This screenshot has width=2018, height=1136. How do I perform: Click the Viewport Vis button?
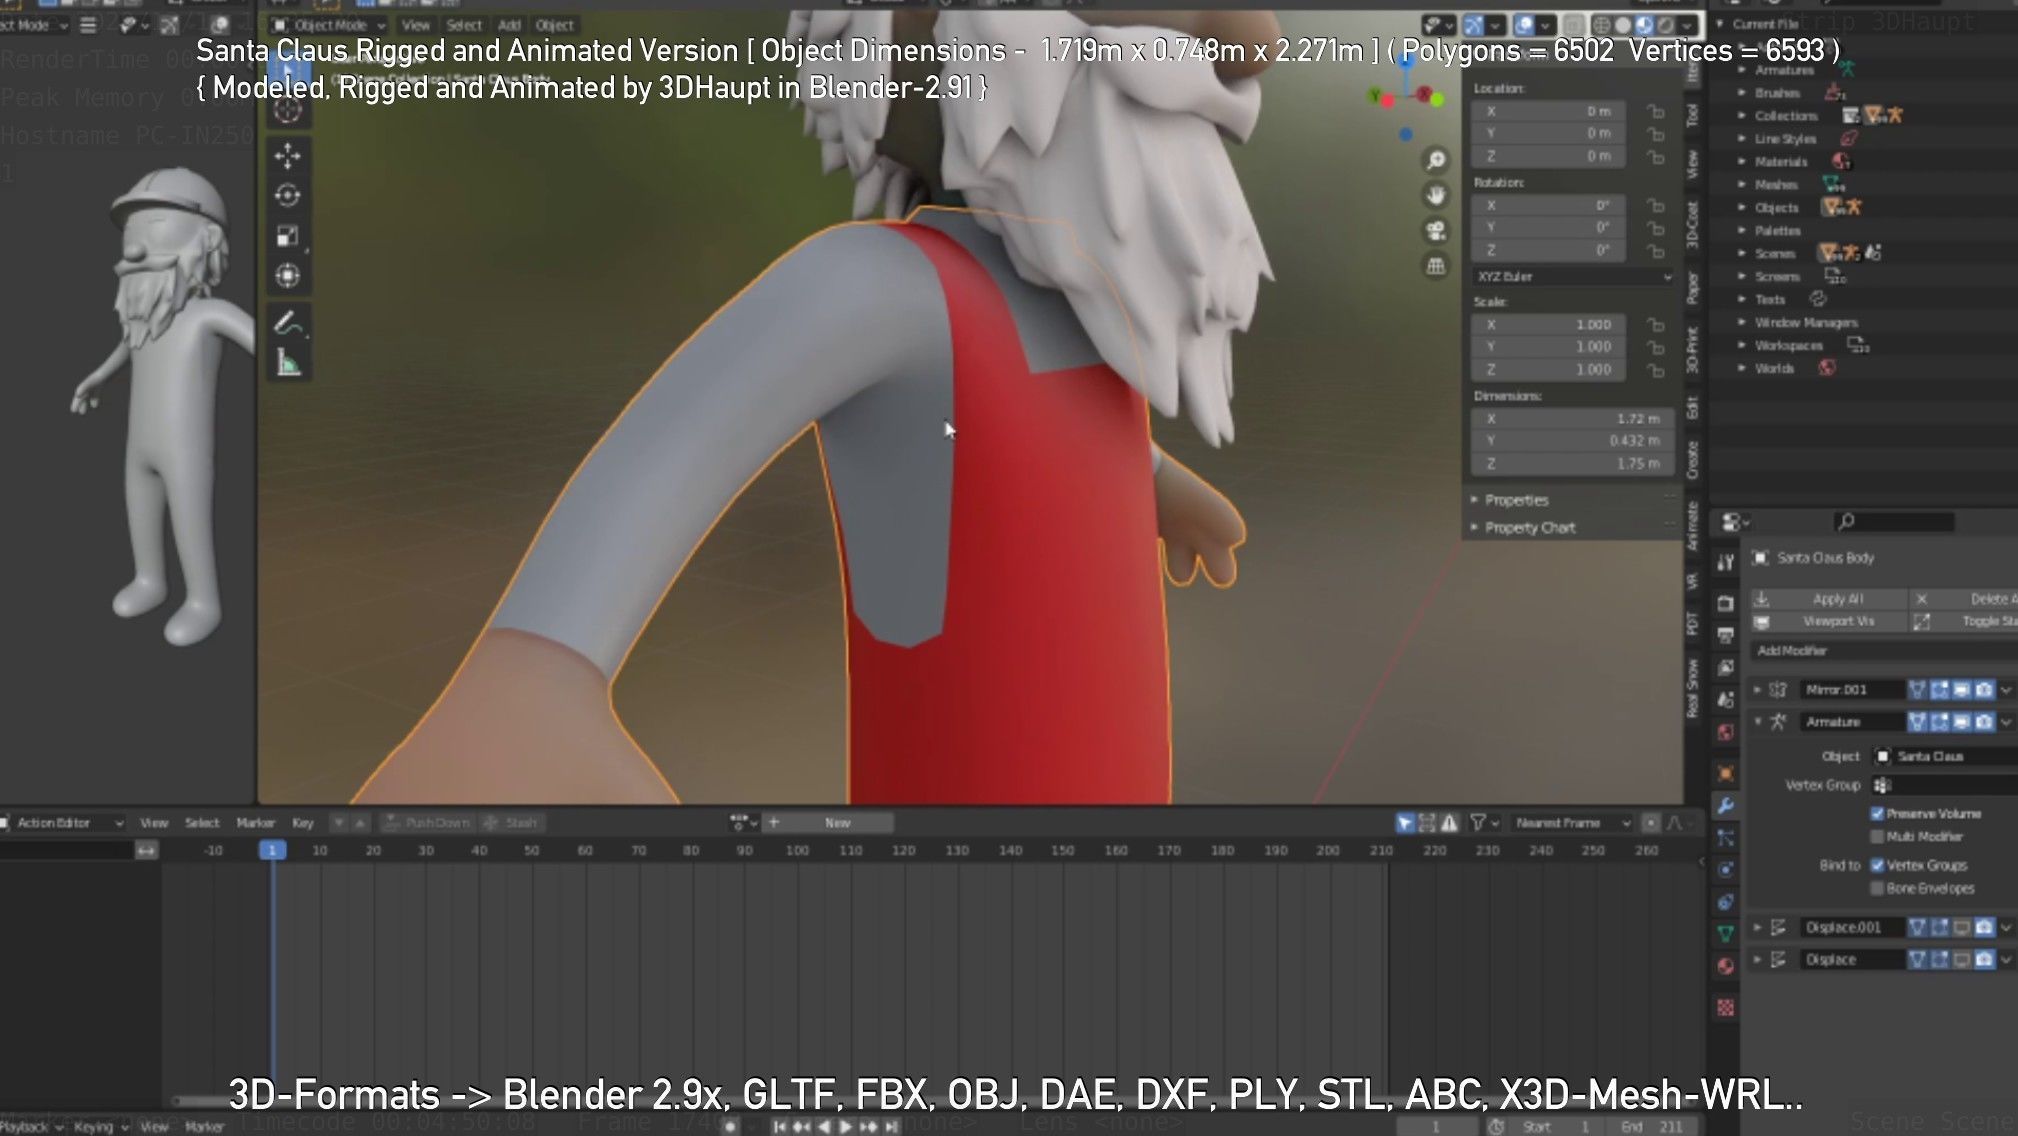1829,621
